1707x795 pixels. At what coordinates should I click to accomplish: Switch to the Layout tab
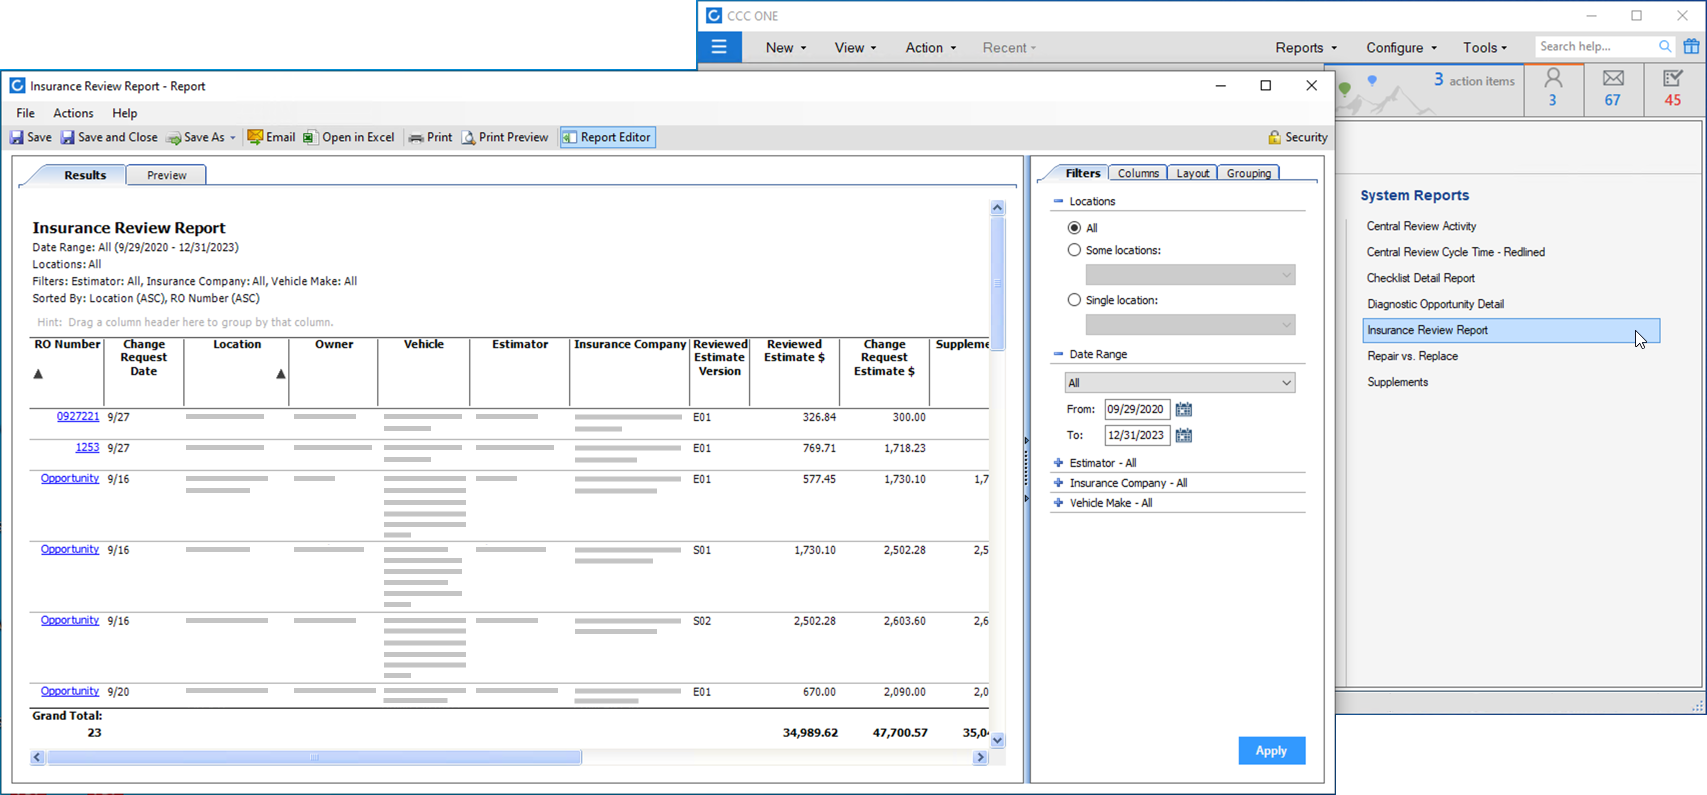(x=1193, y=173)
